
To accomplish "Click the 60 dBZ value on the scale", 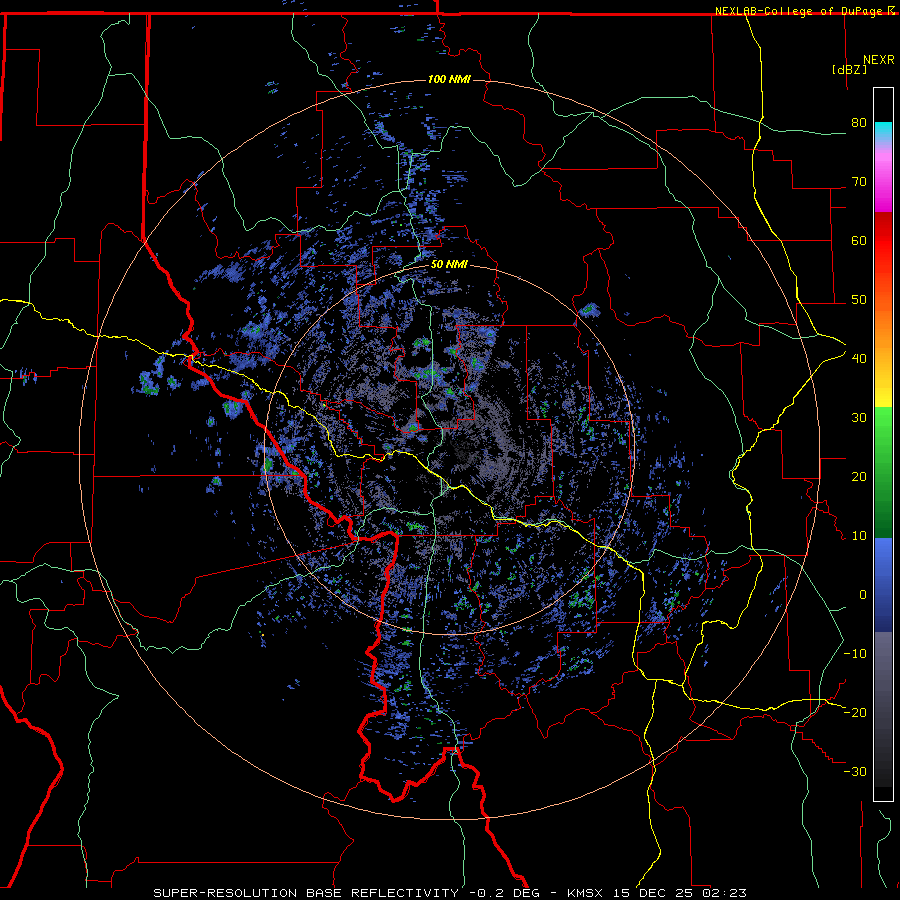I will point(859,240).
